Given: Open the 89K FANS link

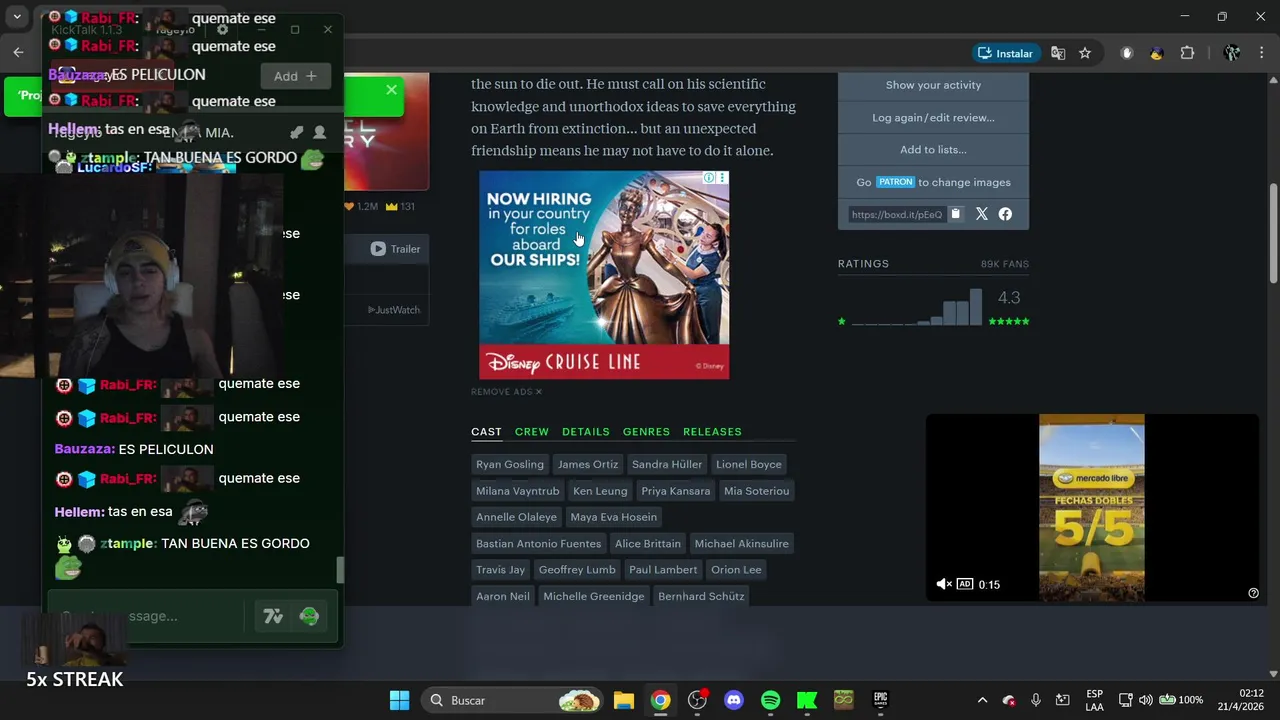Looking at the screenshot, I should [1005, 264].
